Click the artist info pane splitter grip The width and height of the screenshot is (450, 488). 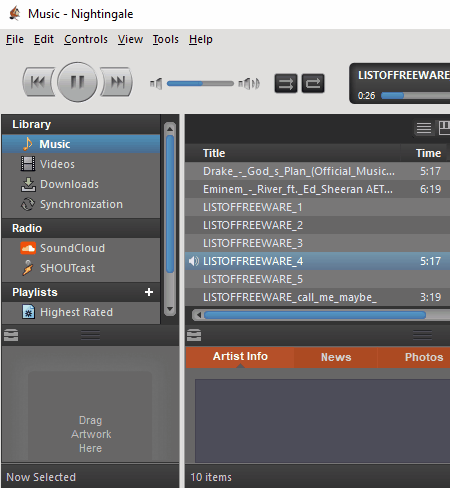(422, 335)
